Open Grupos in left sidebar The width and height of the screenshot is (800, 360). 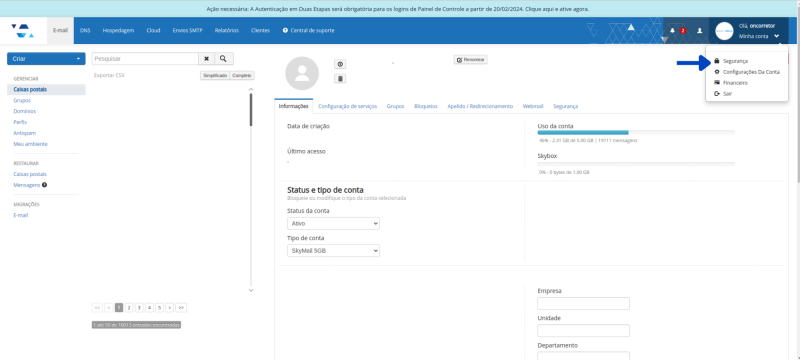[x=22, y=100]
